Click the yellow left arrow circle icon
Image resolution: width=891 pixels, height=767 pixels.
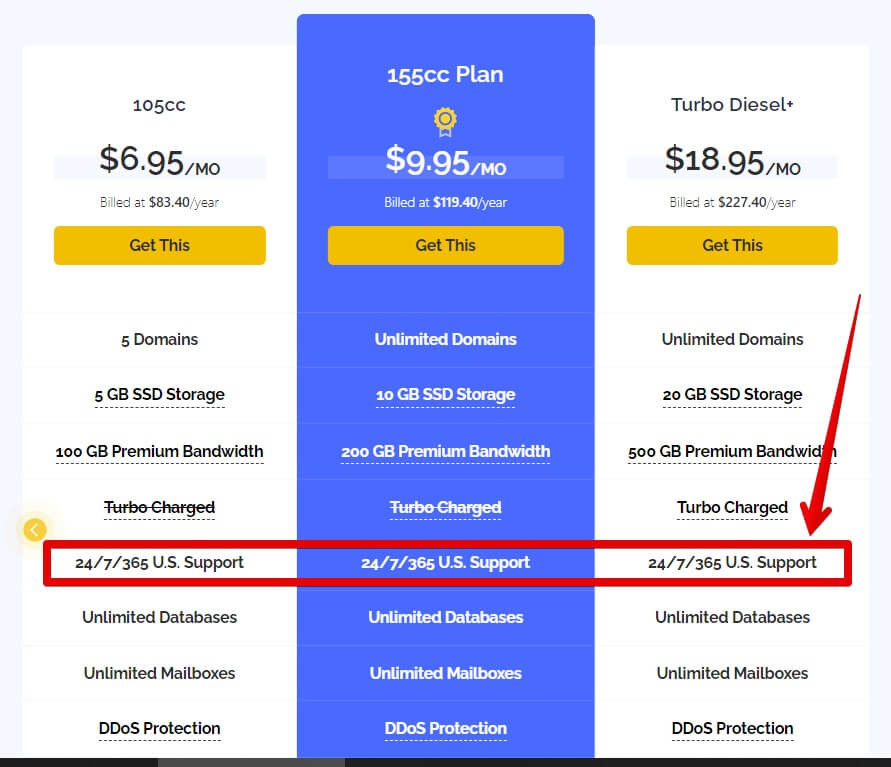tap(35, 530)
